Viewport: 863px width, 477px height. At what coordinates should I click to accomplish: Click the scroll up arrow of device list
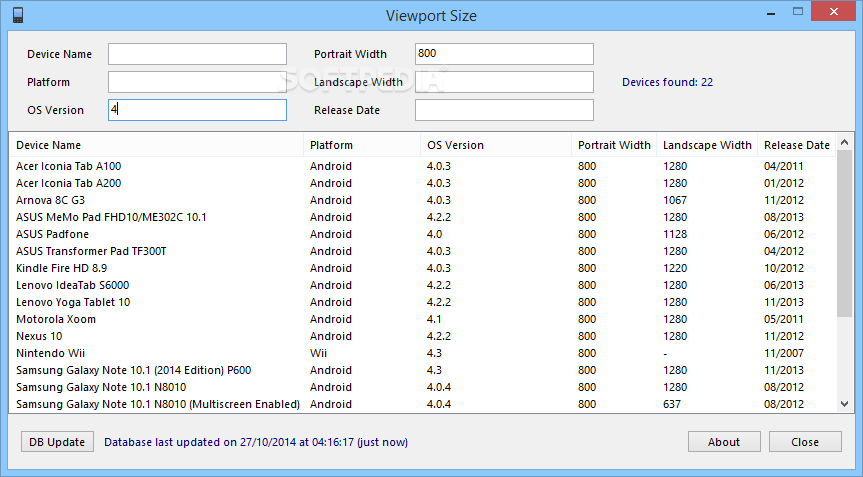pyautogui.click(x=845, y=142)
